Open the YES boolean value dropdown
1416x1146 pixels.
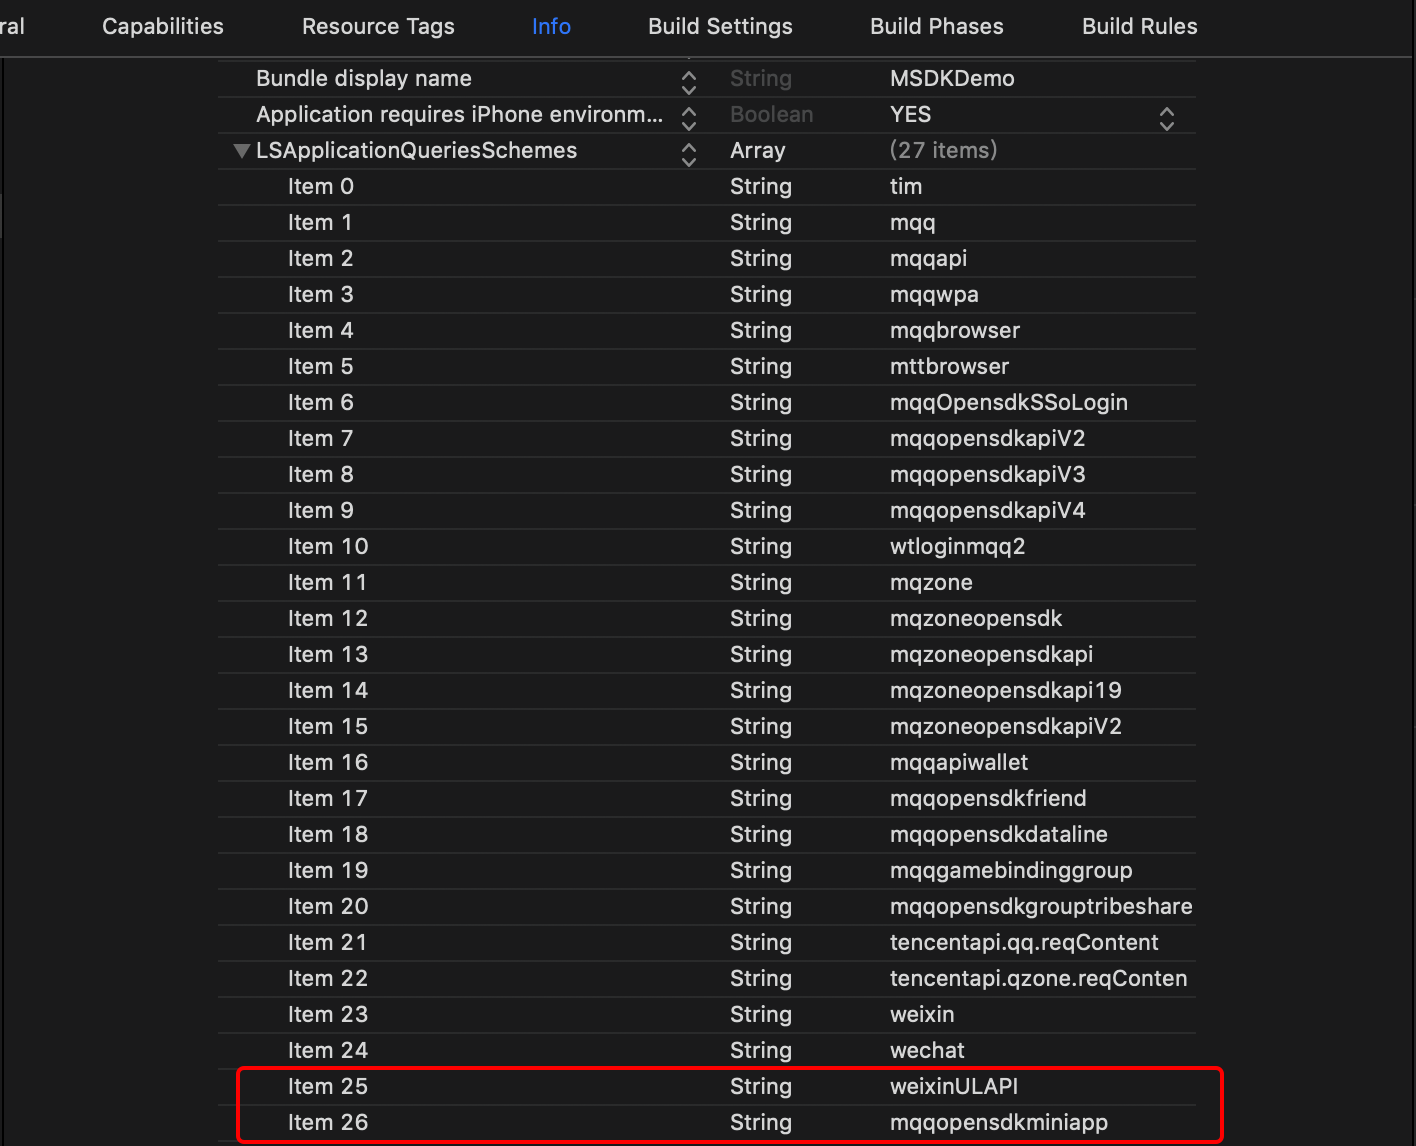1166,118
